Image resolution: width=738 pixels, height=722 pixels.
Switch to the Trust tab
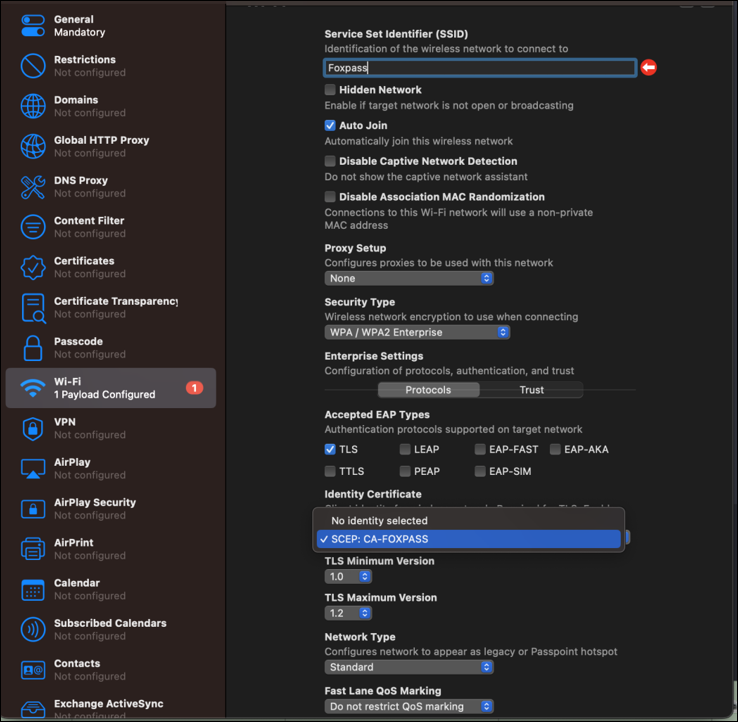pyautogui.click(x=531, y=390)
